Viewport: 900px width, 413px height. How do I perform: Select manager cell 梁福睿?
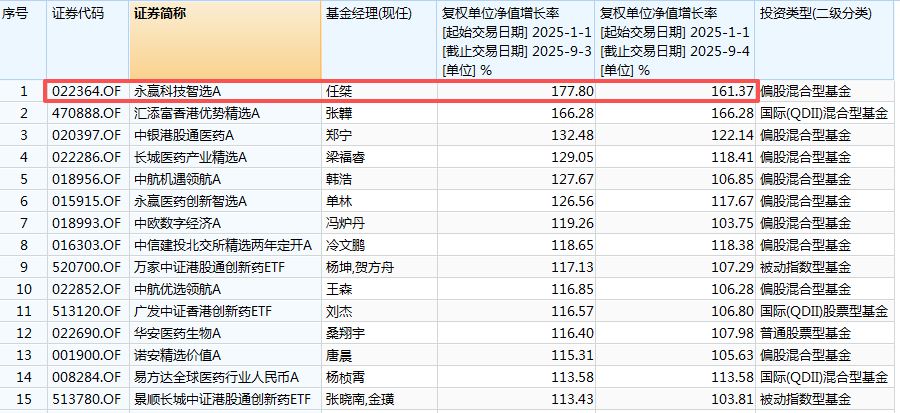(x=344, y=157)
